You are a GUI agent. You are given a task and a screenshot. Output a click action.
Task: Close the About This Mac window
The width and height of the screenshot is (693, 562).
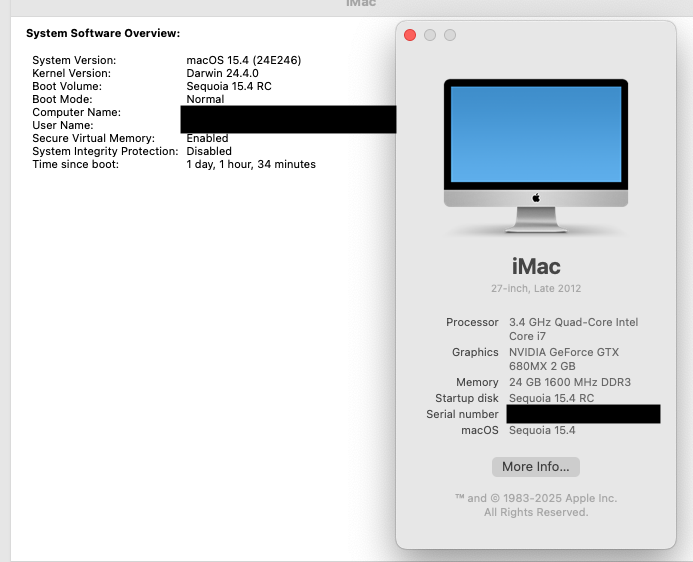click(x=410, y=35)
